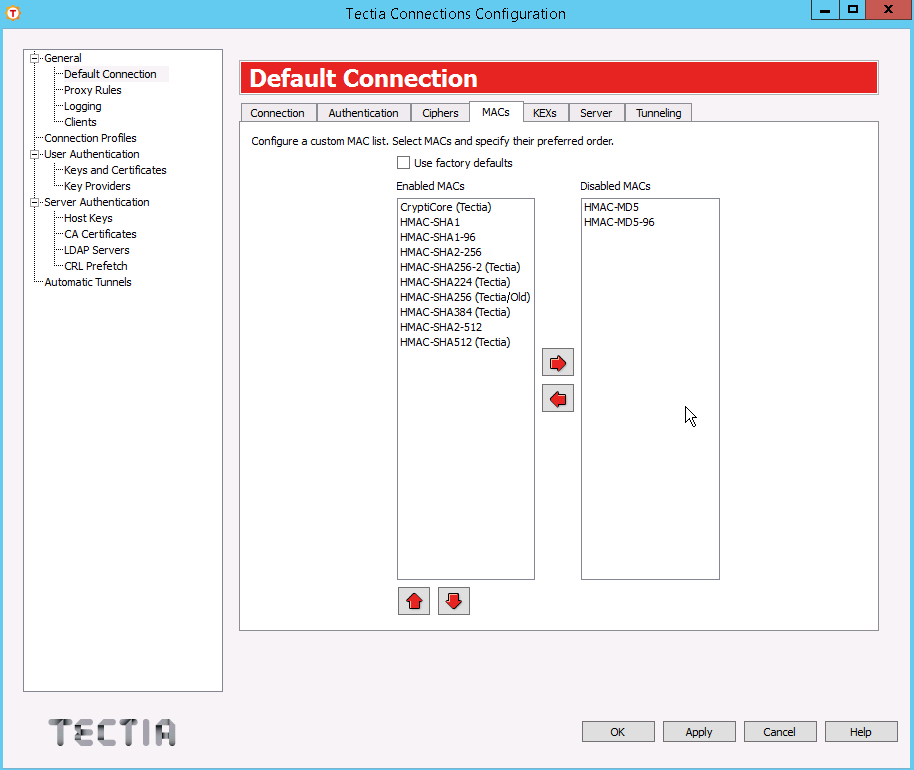This screenshot has width=914, height=770.
Task: Move selected MAC to Enabled list with left arrow
Action: (x=558, y=399)
